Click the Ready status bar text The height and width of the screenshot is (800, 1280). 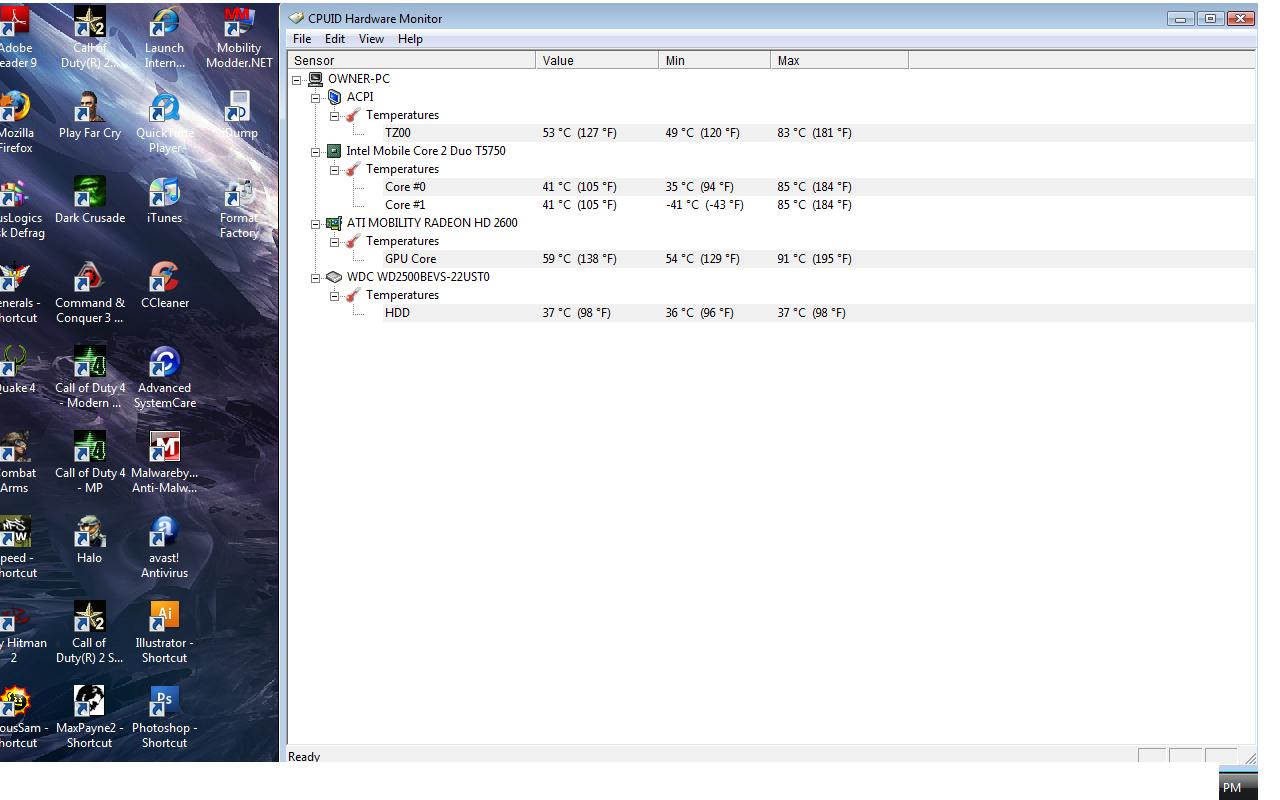click(304, 757)
